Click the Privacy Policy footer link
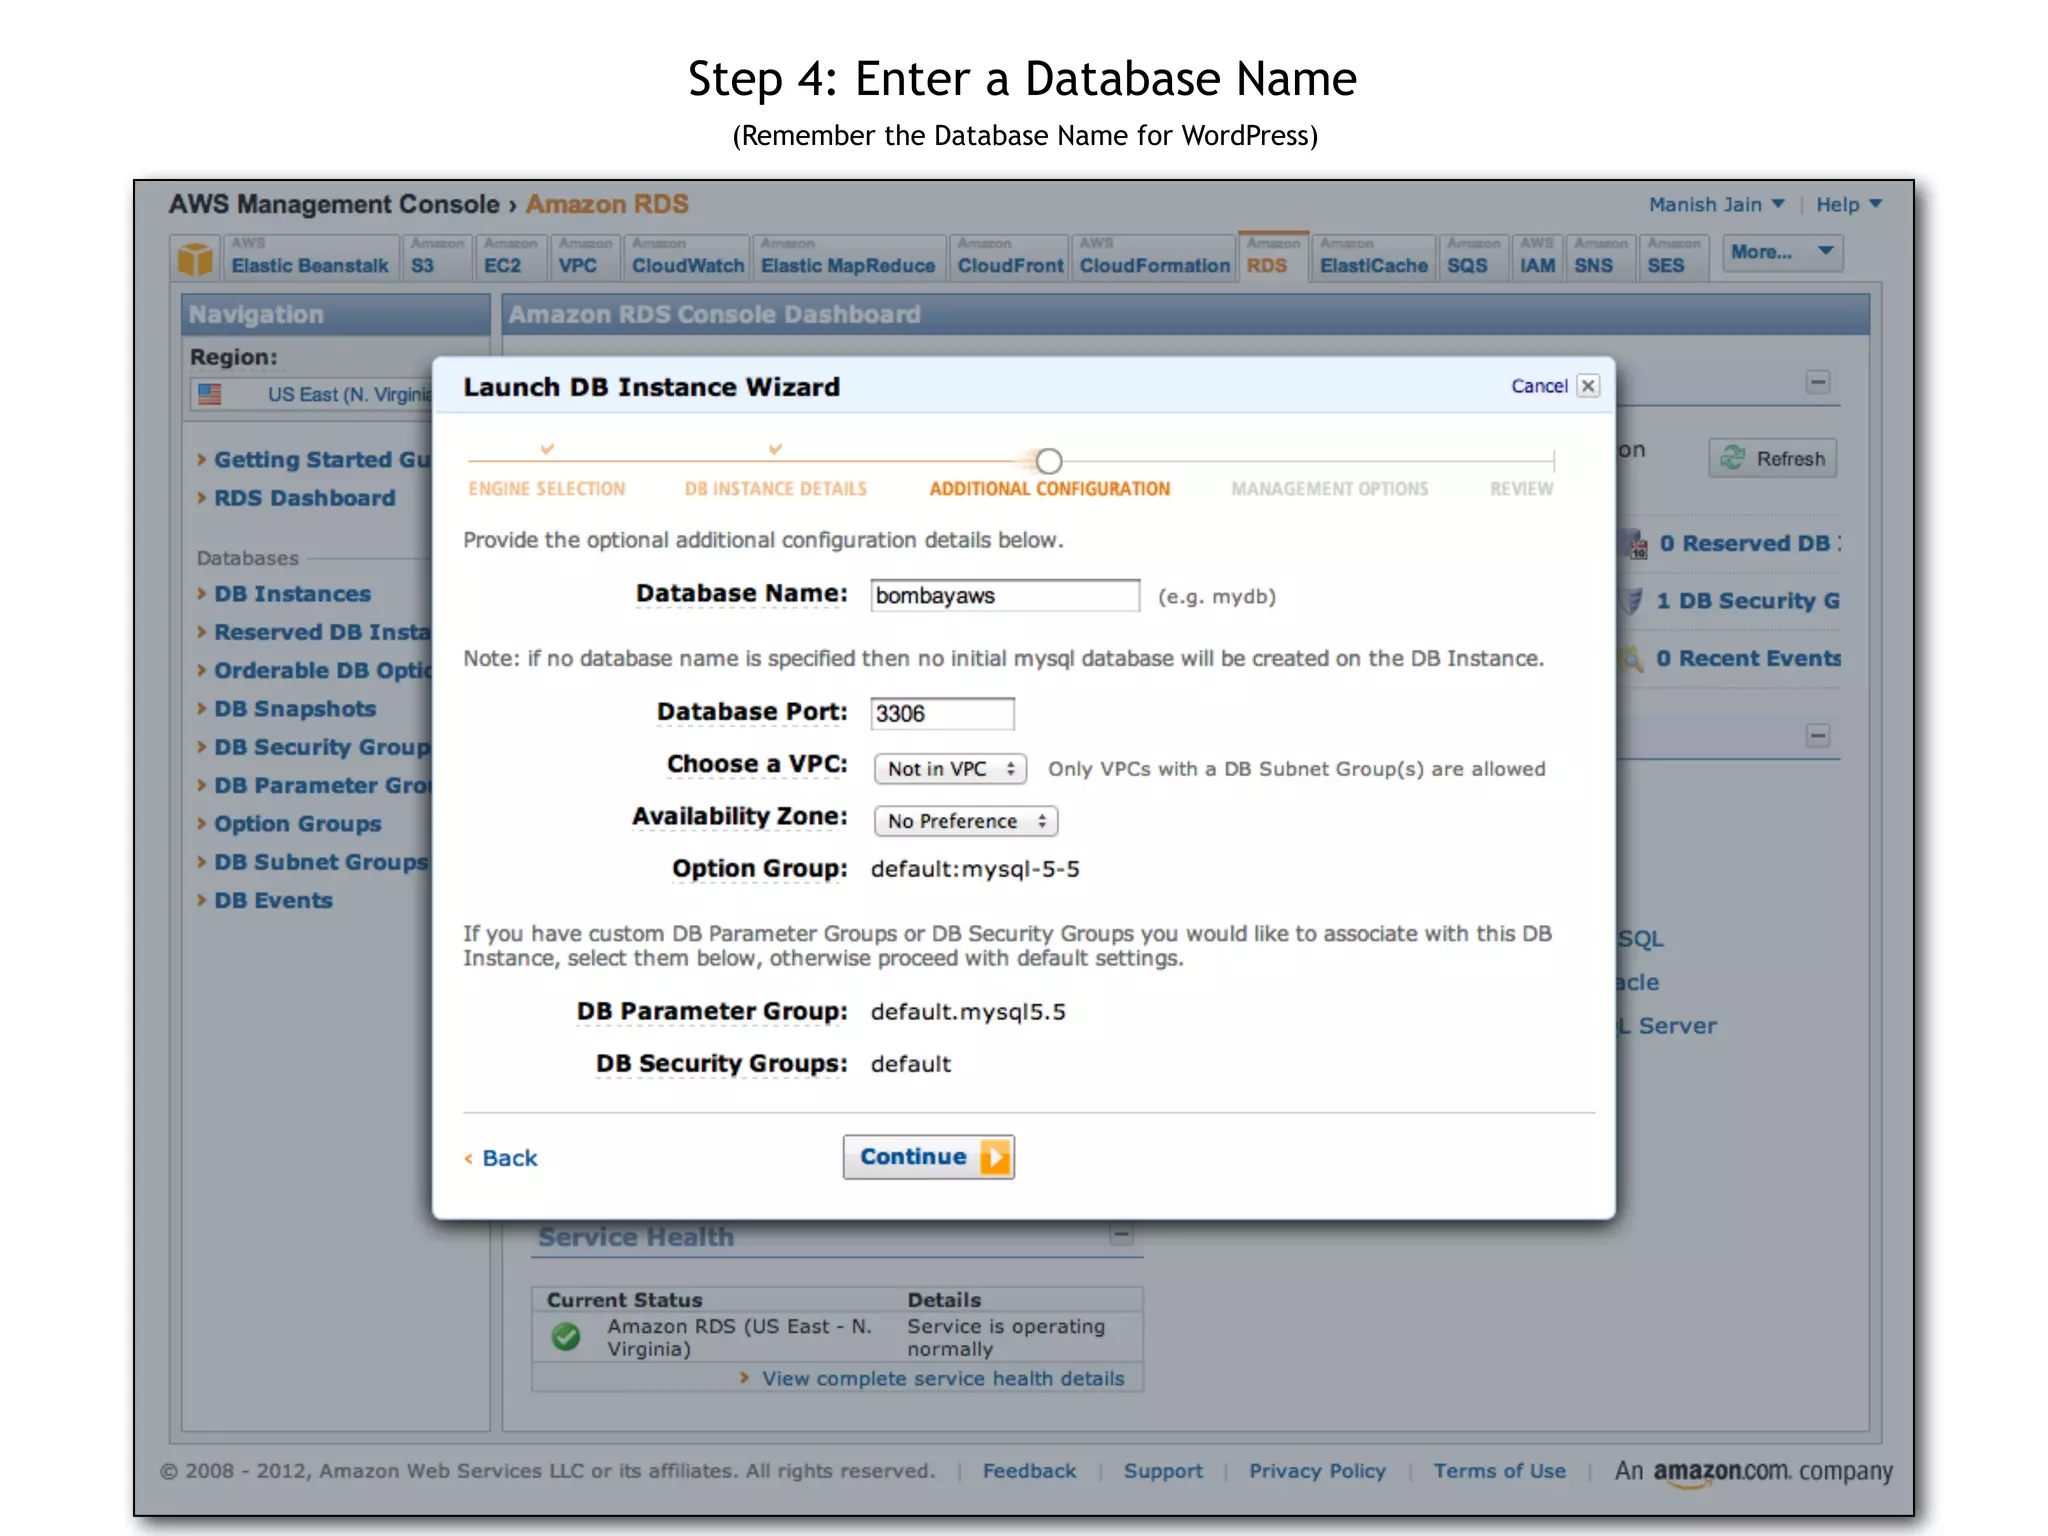This screenshot has height=1536, width=2048. point(1317,1471)
